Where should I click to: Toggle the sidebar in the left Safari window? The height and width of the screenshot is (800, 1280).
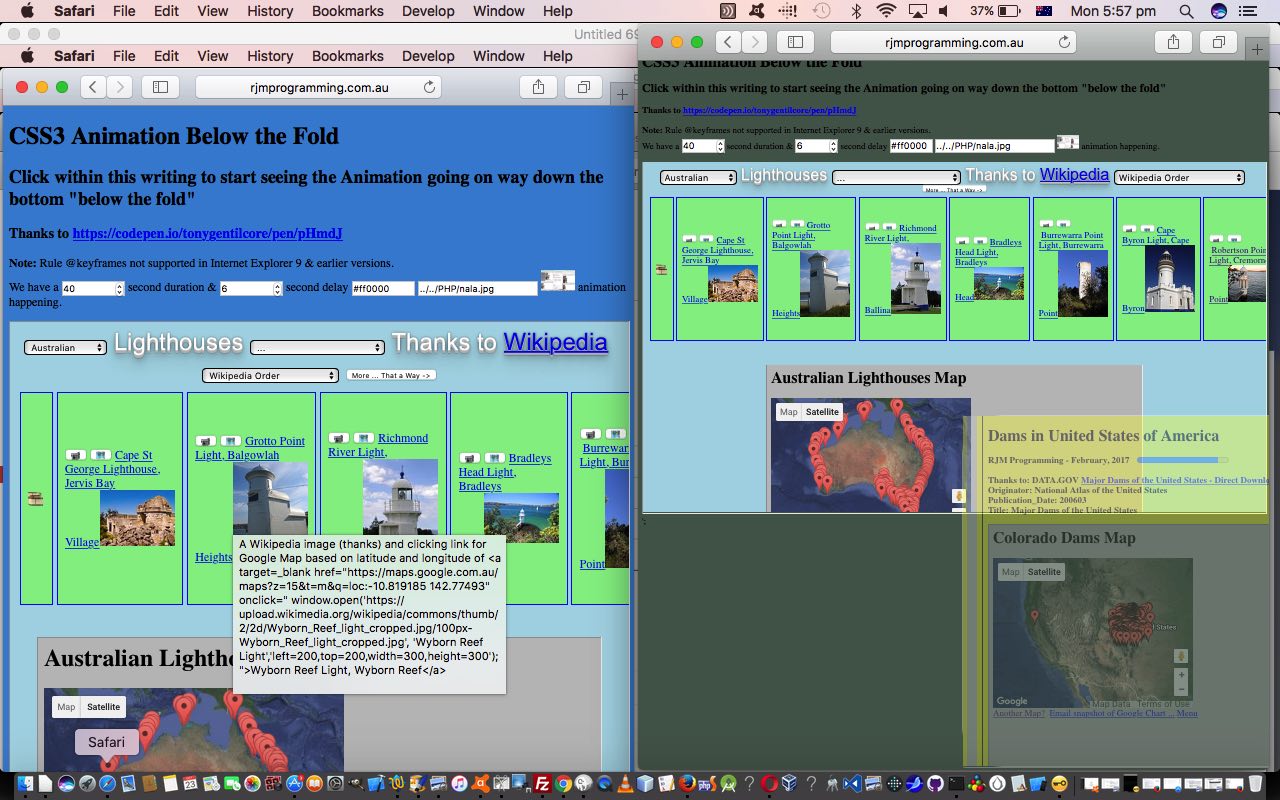160,87
